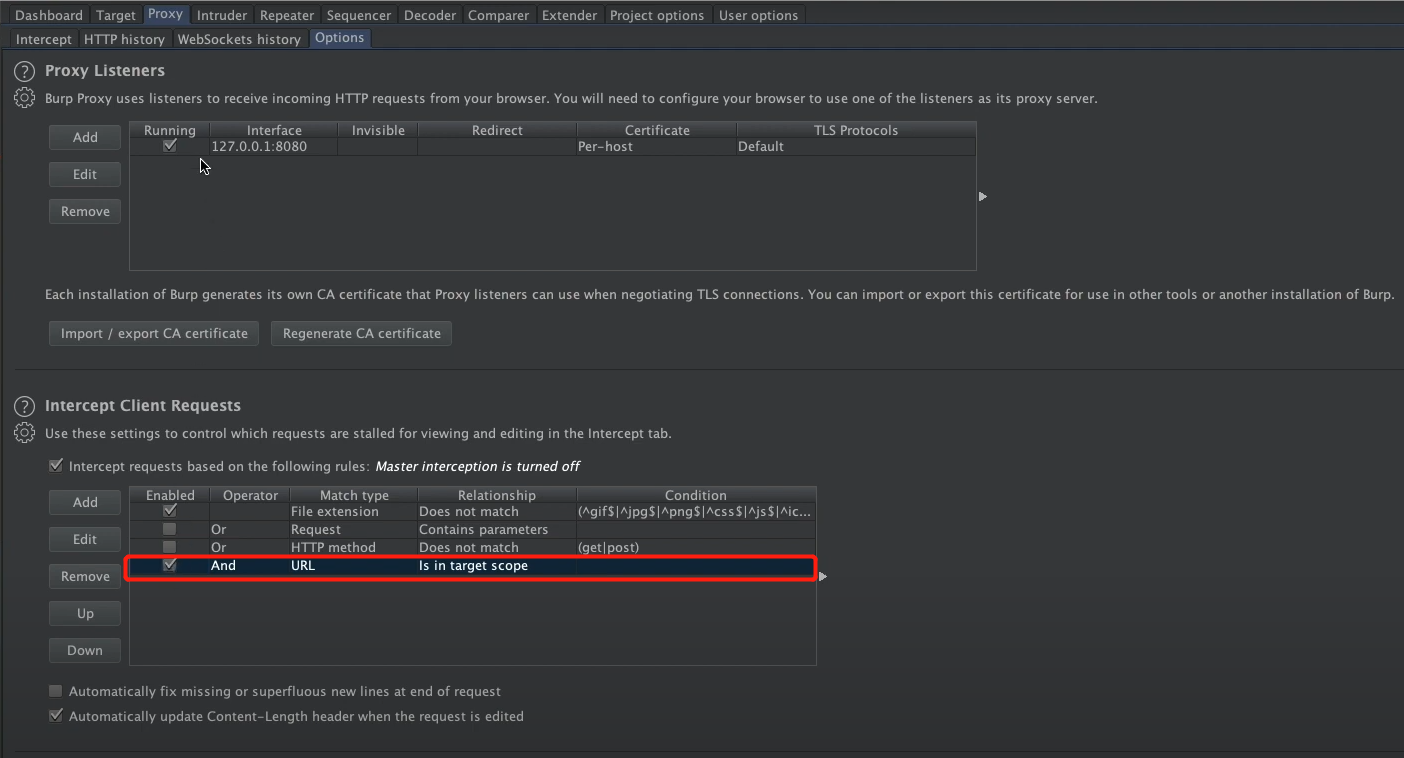Enable automatically fix missing new lines option
The width and height of the screenshot is (1404, 758).
click(x=56, y=691)
